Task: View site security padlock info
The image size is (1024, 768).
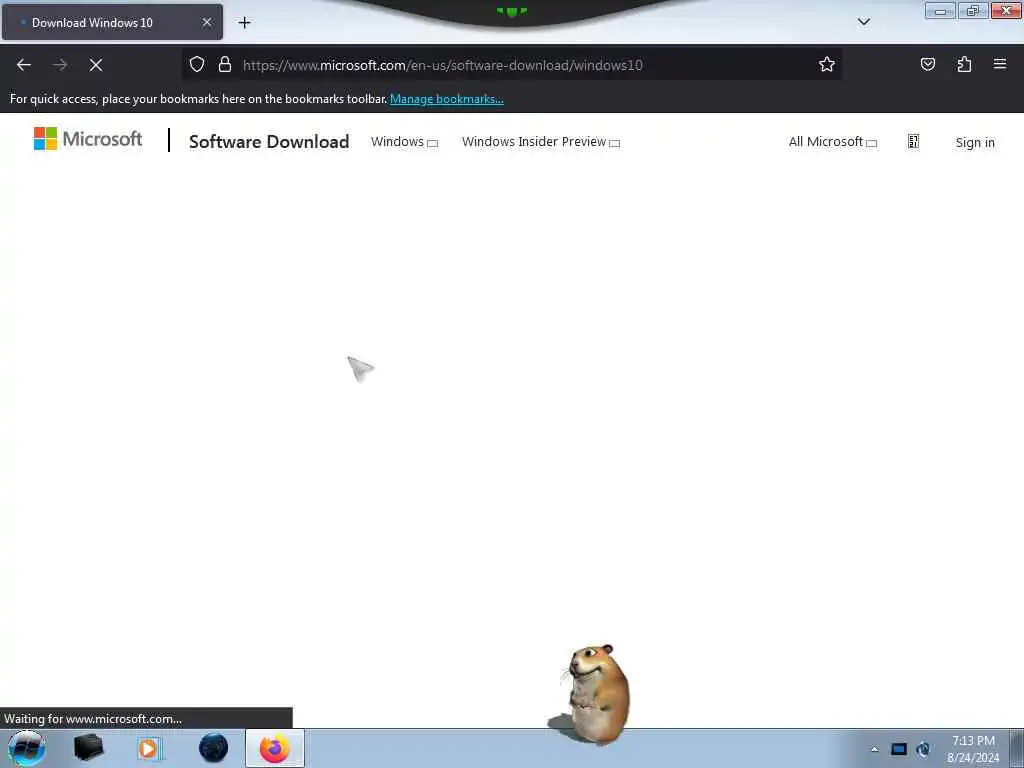Action: (225, 65)
